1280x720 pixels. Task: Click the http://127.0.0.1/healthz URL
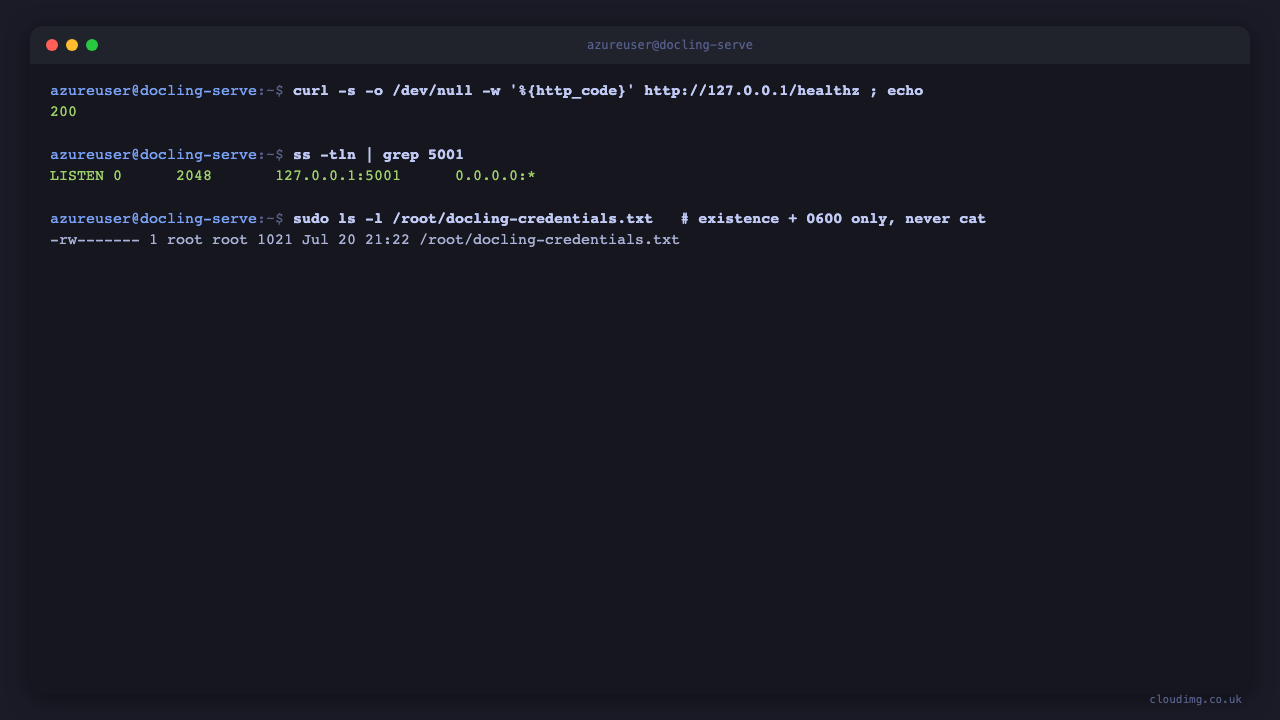[x=752, y=91]
